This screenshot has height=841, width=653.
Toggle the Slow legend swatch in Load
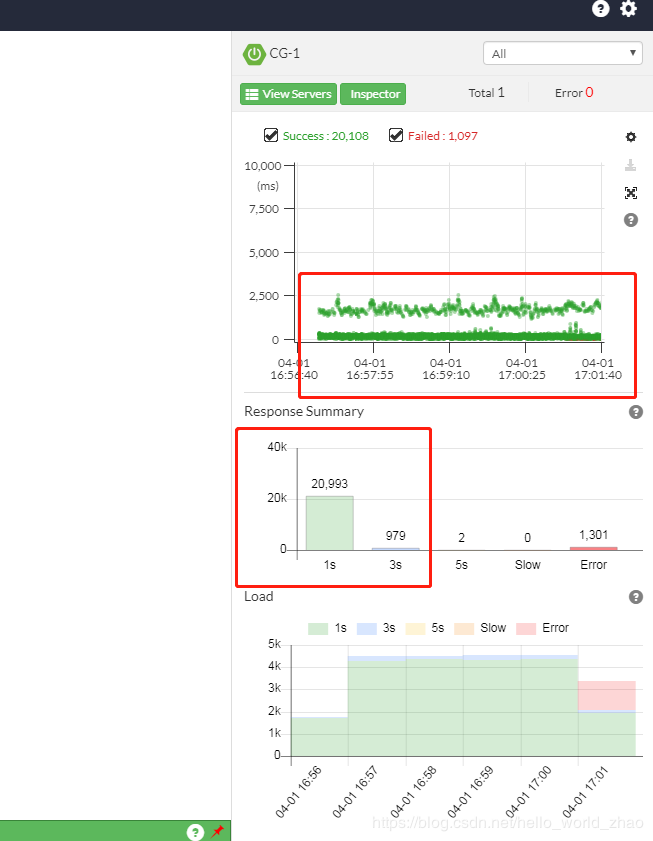pyautogui.click(x=464, y=629)
